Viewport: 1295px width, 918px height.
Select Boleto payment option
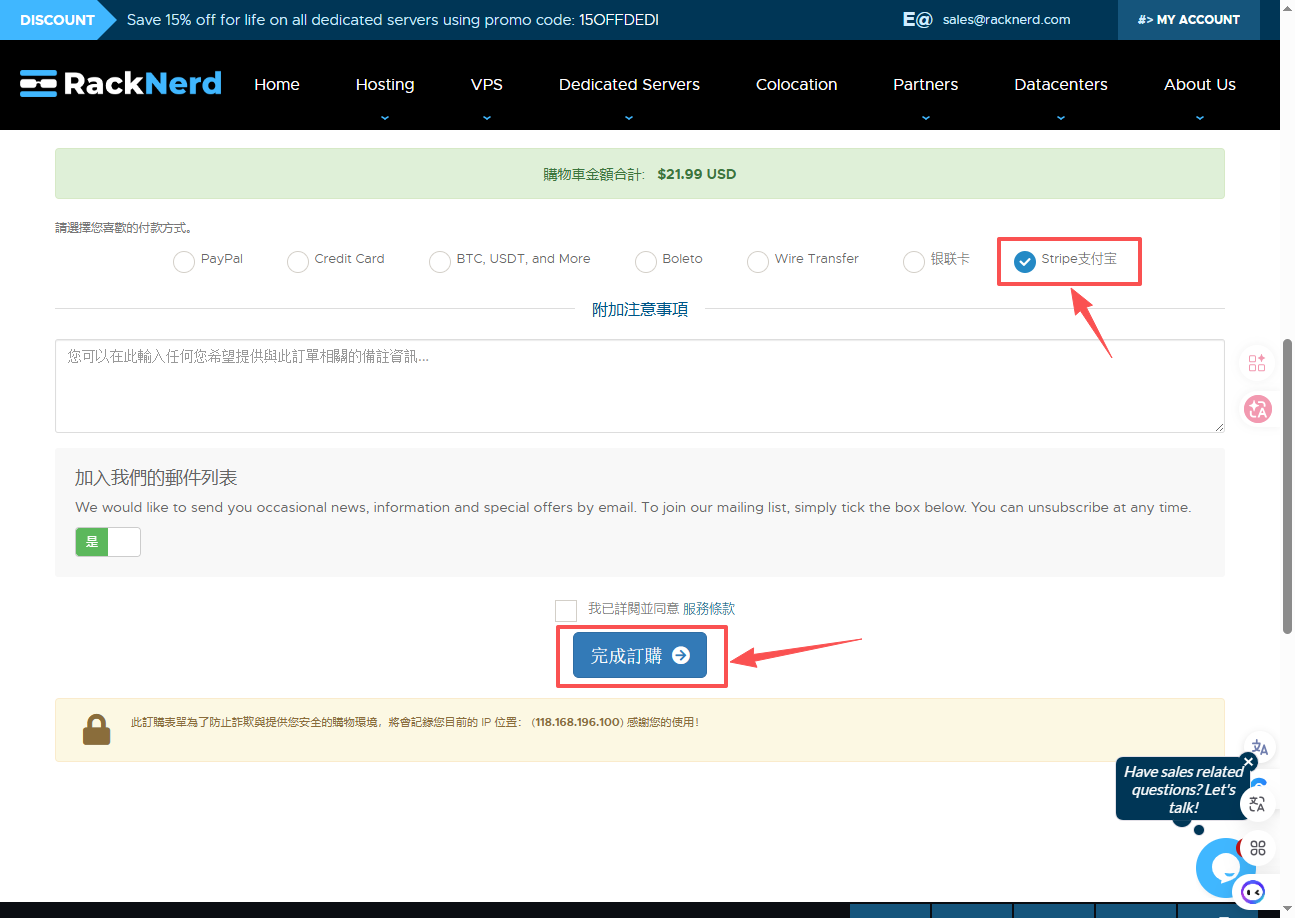646,262
